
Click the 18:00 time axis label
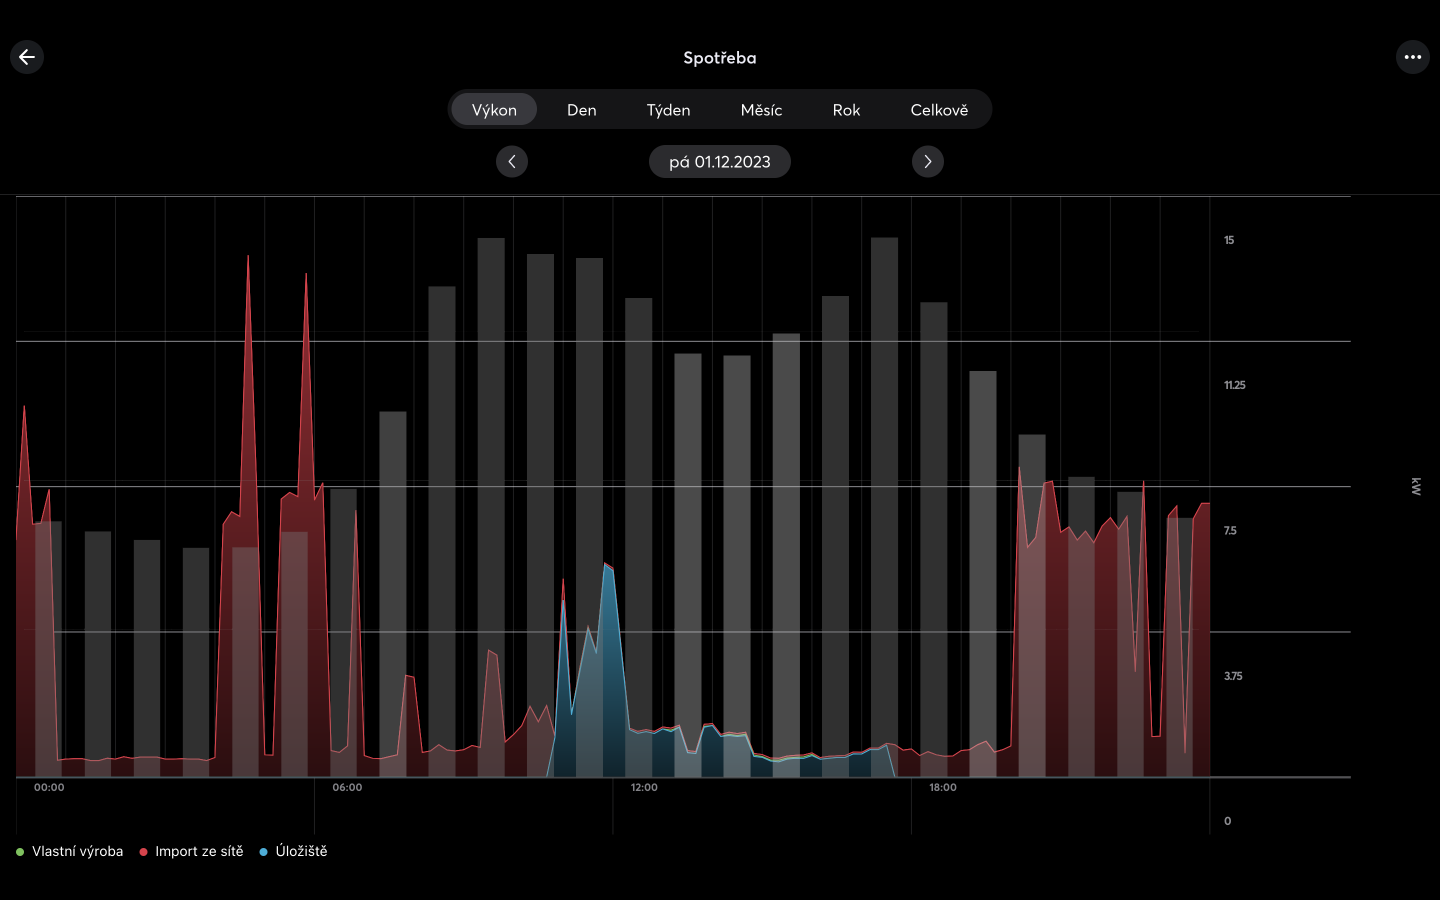coord(942,787)
